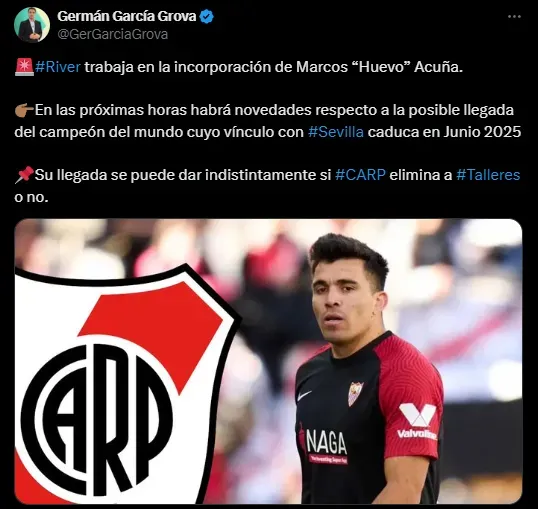
Task: Open the #Talleres hashtag
Action: tap(488, 175)
